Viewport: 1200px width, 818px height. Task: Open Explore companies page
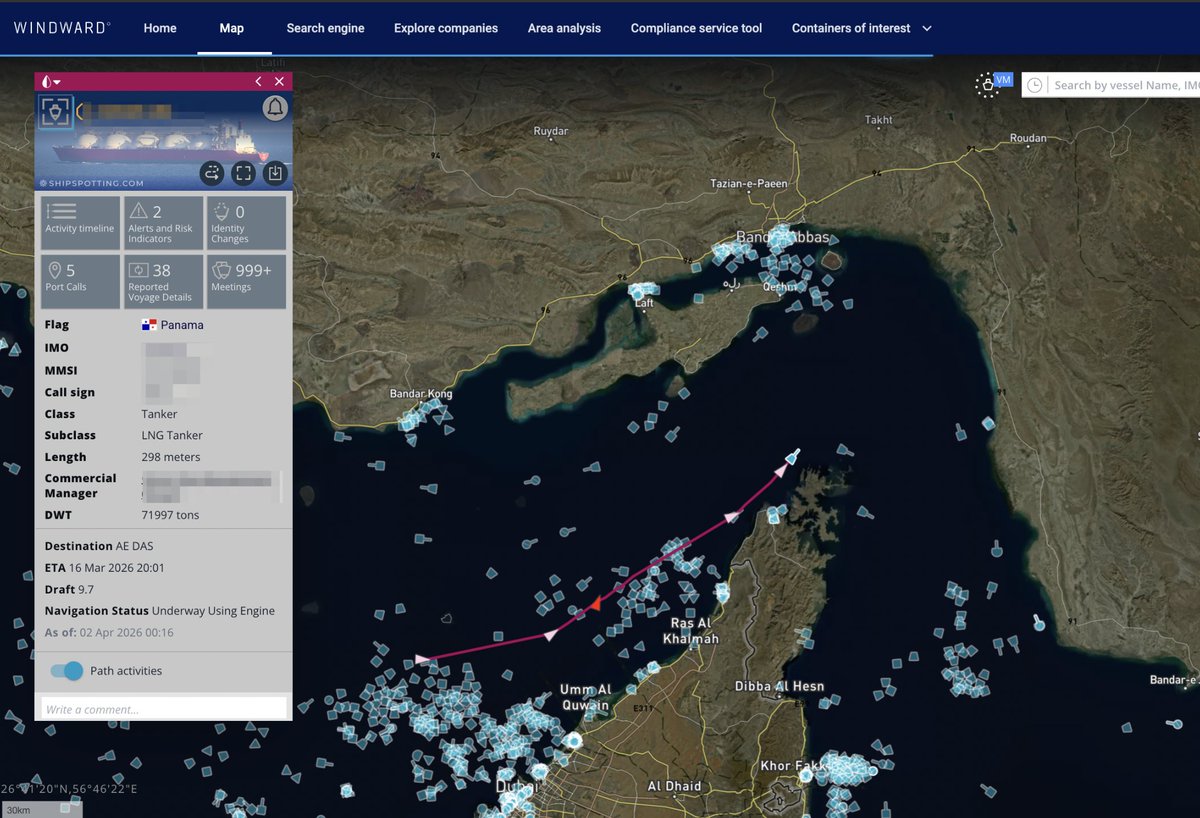(446, 28)
